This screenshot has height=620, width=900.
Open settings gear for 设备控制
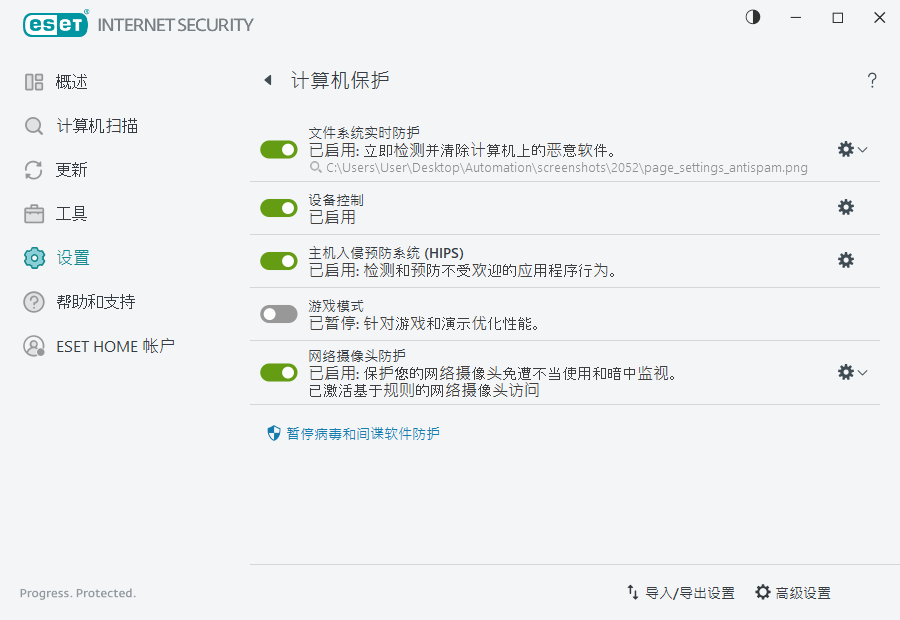[845, 207]
